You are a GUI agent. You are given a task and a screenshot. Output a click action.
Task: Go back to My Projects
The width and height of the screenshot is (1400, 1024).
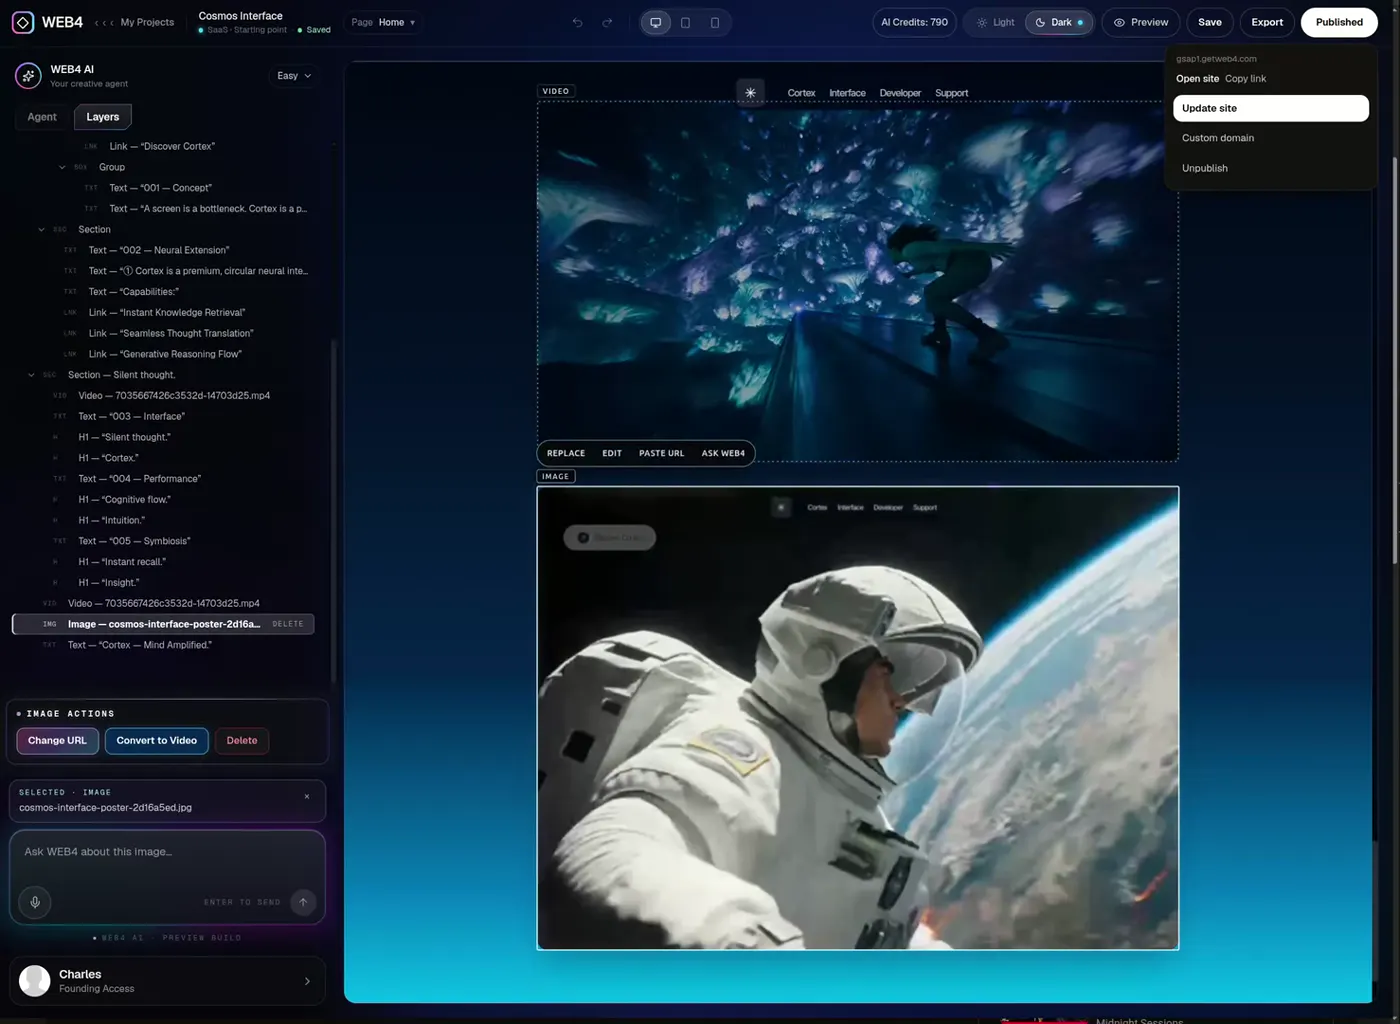pos(147,22)
